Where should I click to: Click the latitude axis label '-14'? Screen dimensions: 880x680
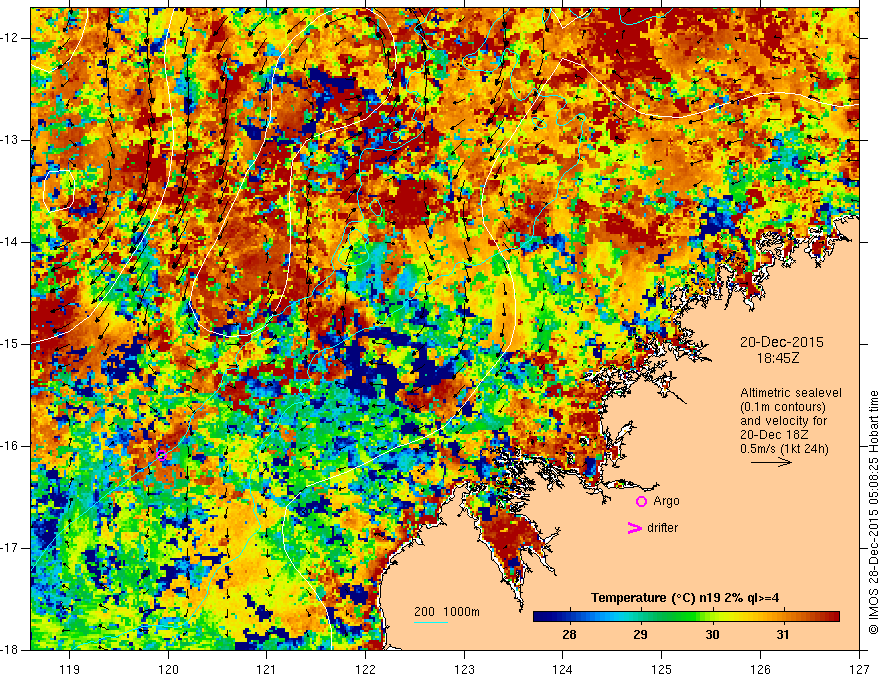(11, 242)
